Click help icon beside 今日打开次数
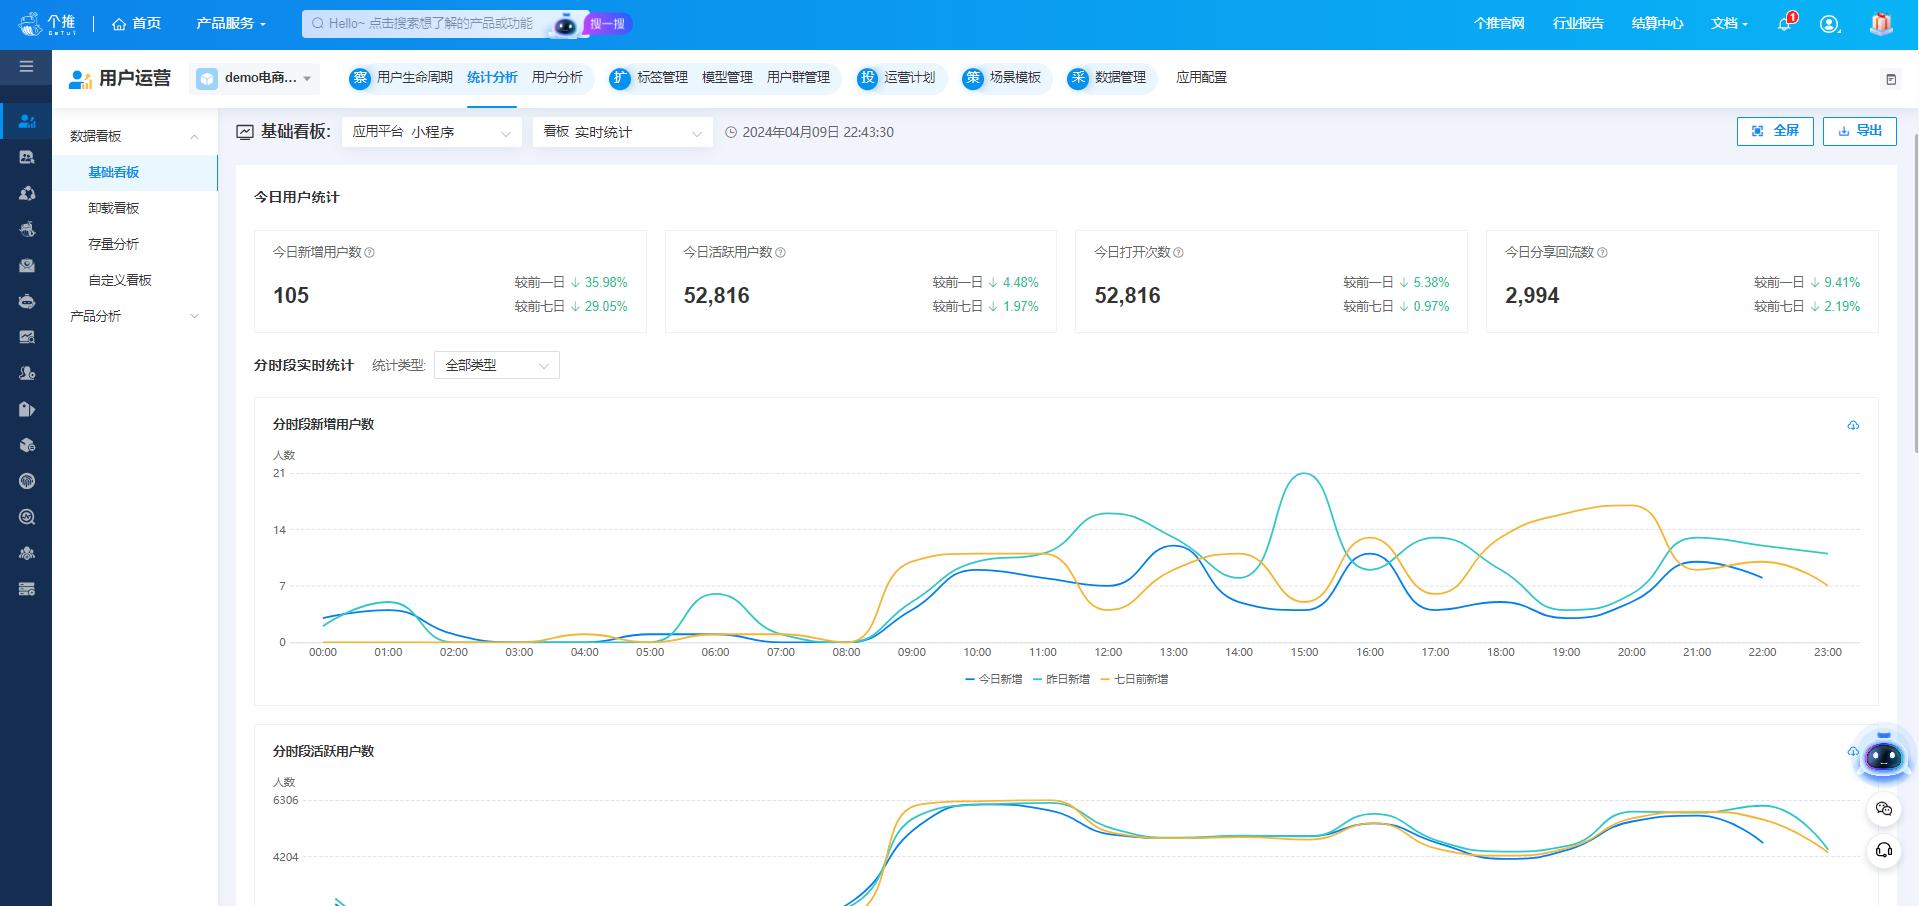The width and height of the screenshot is (1919, 906). (x=1178, y=253)
